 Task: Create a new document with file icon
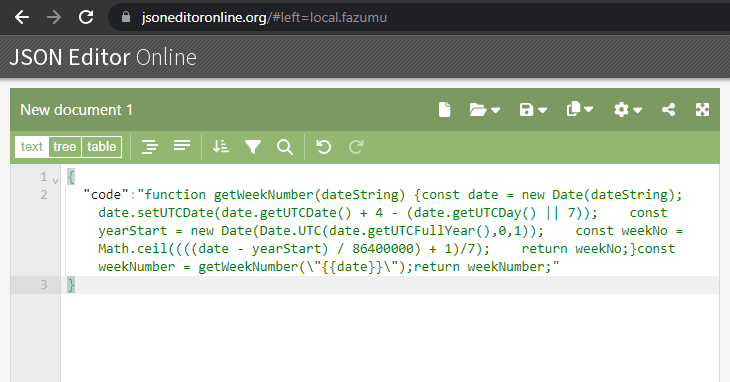[x=445, y=110]
